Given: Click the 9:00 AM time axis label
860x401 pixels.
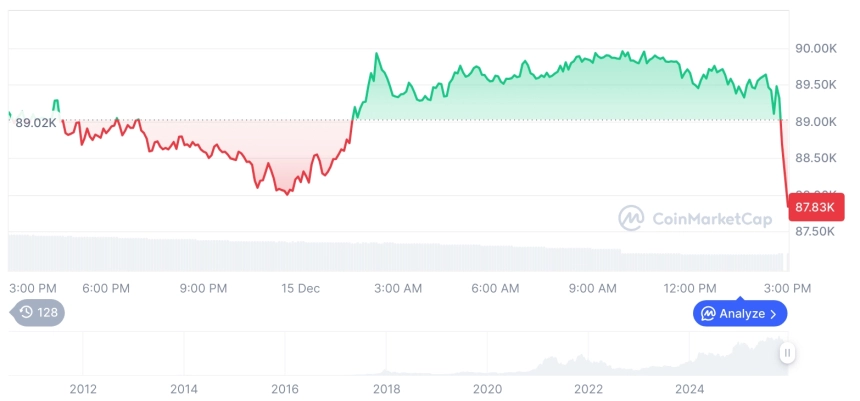Looking at the screenshot, I should 593,288.
